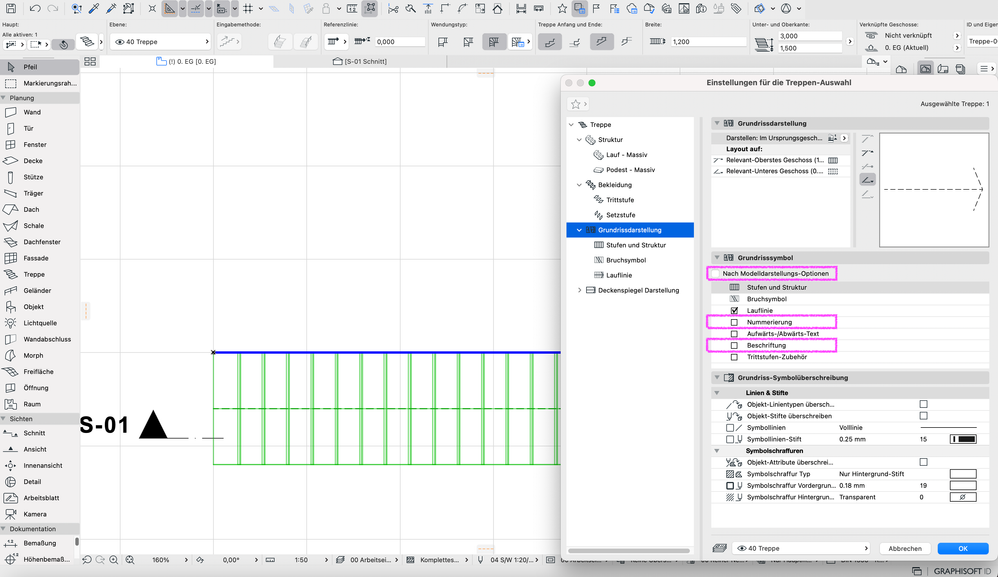
Task: Click the Abbrechen button
Action: click(904, 548)
